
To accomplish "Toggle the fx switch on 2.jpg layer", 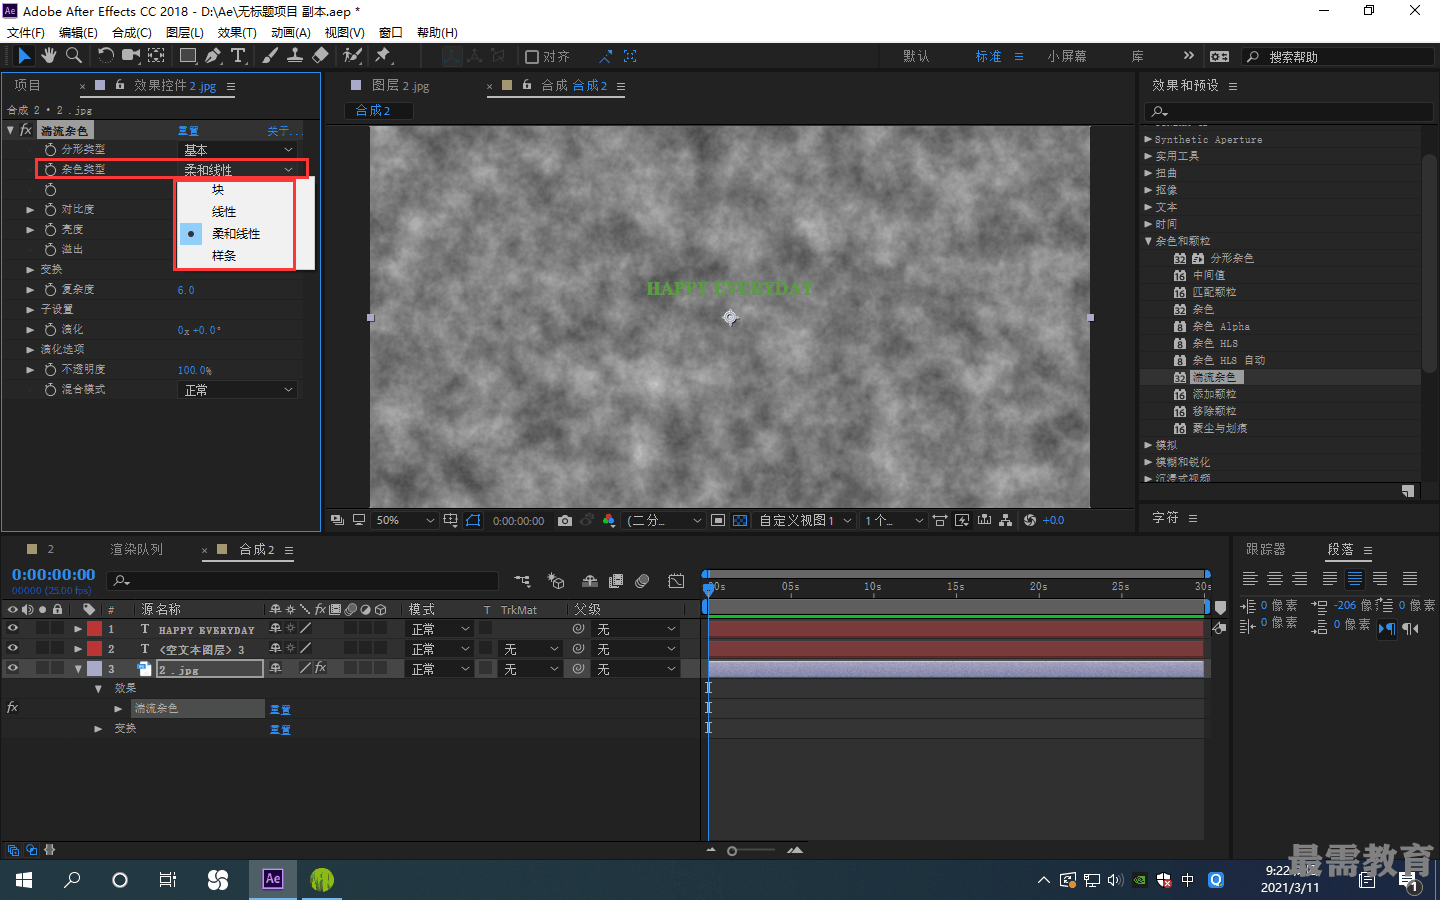I will click(320, 668).
